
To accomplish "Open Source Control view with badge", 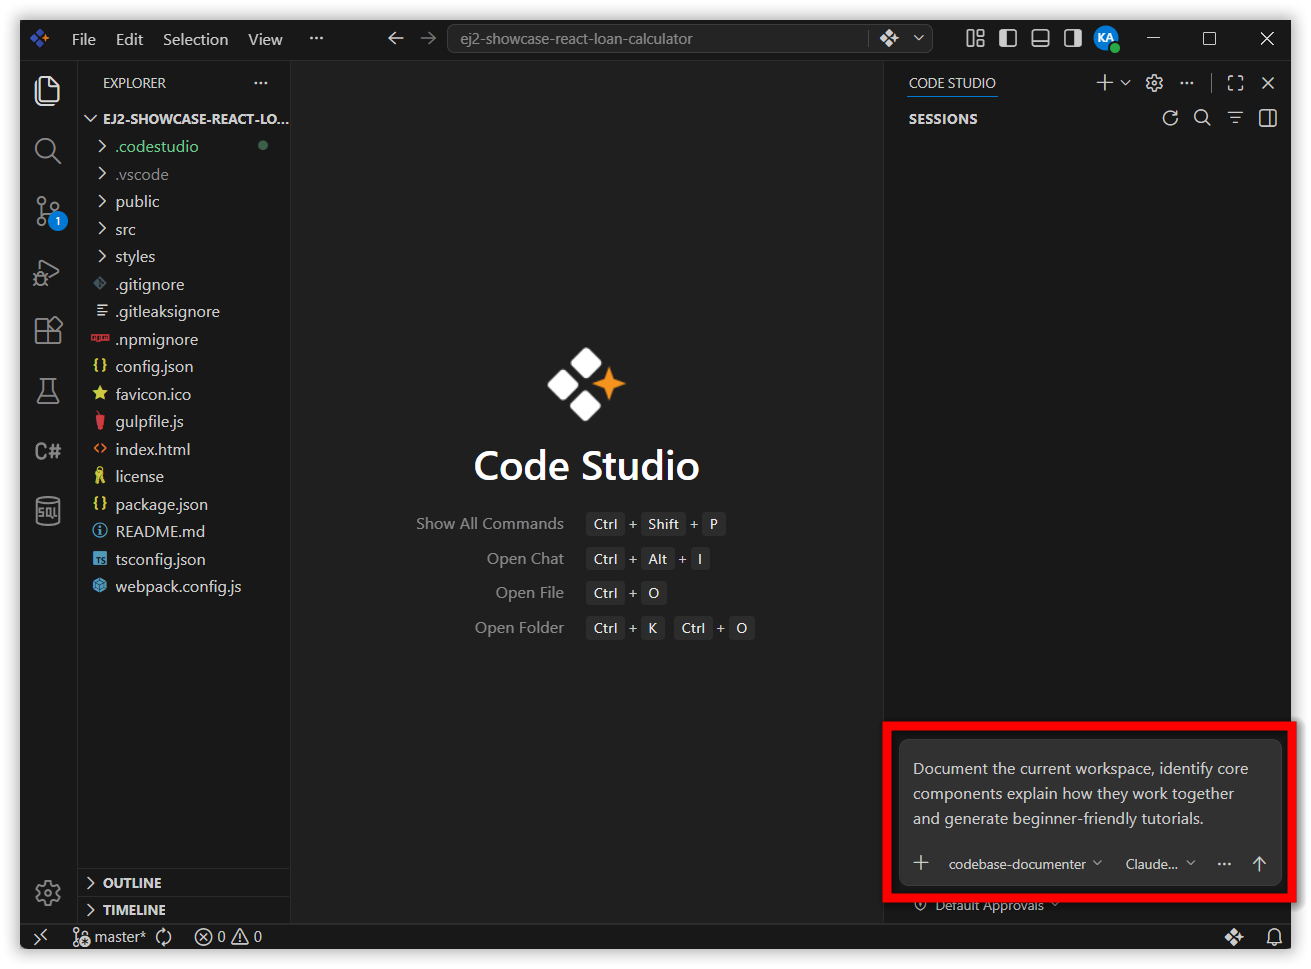I will coord(48,212).
